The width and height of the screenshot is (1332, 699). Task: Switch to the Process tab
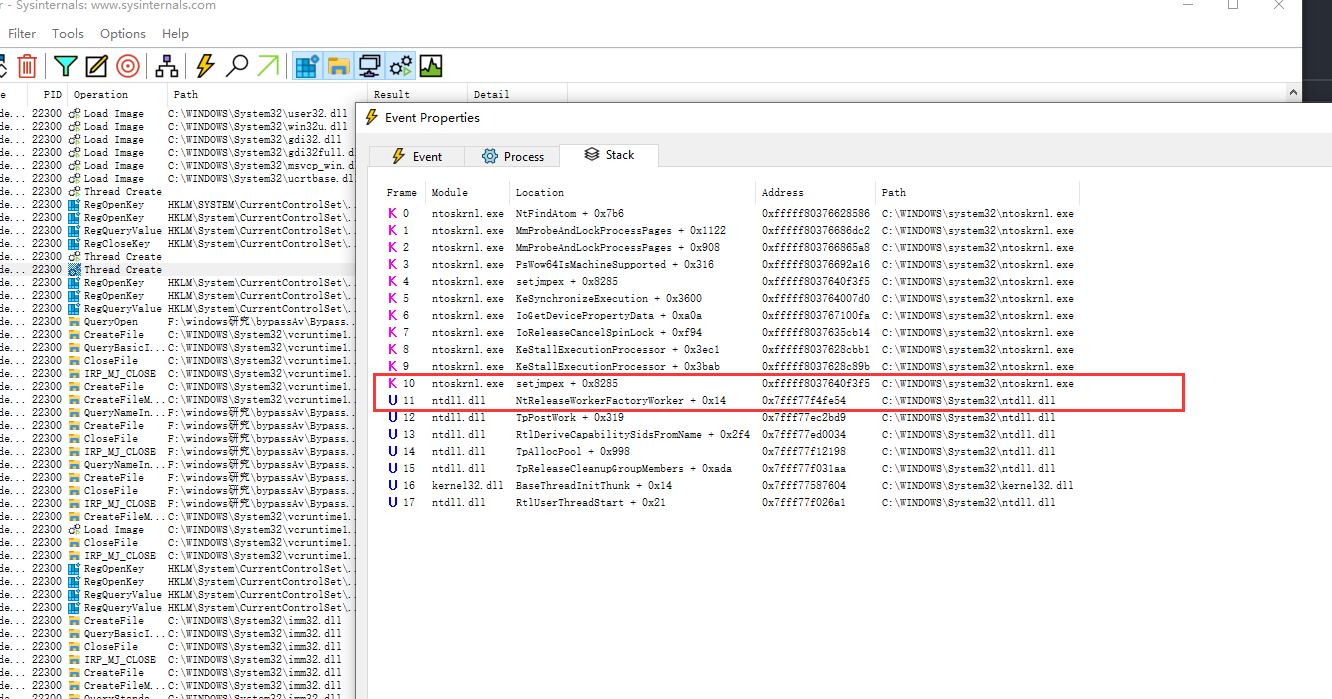tap(512, 156)
